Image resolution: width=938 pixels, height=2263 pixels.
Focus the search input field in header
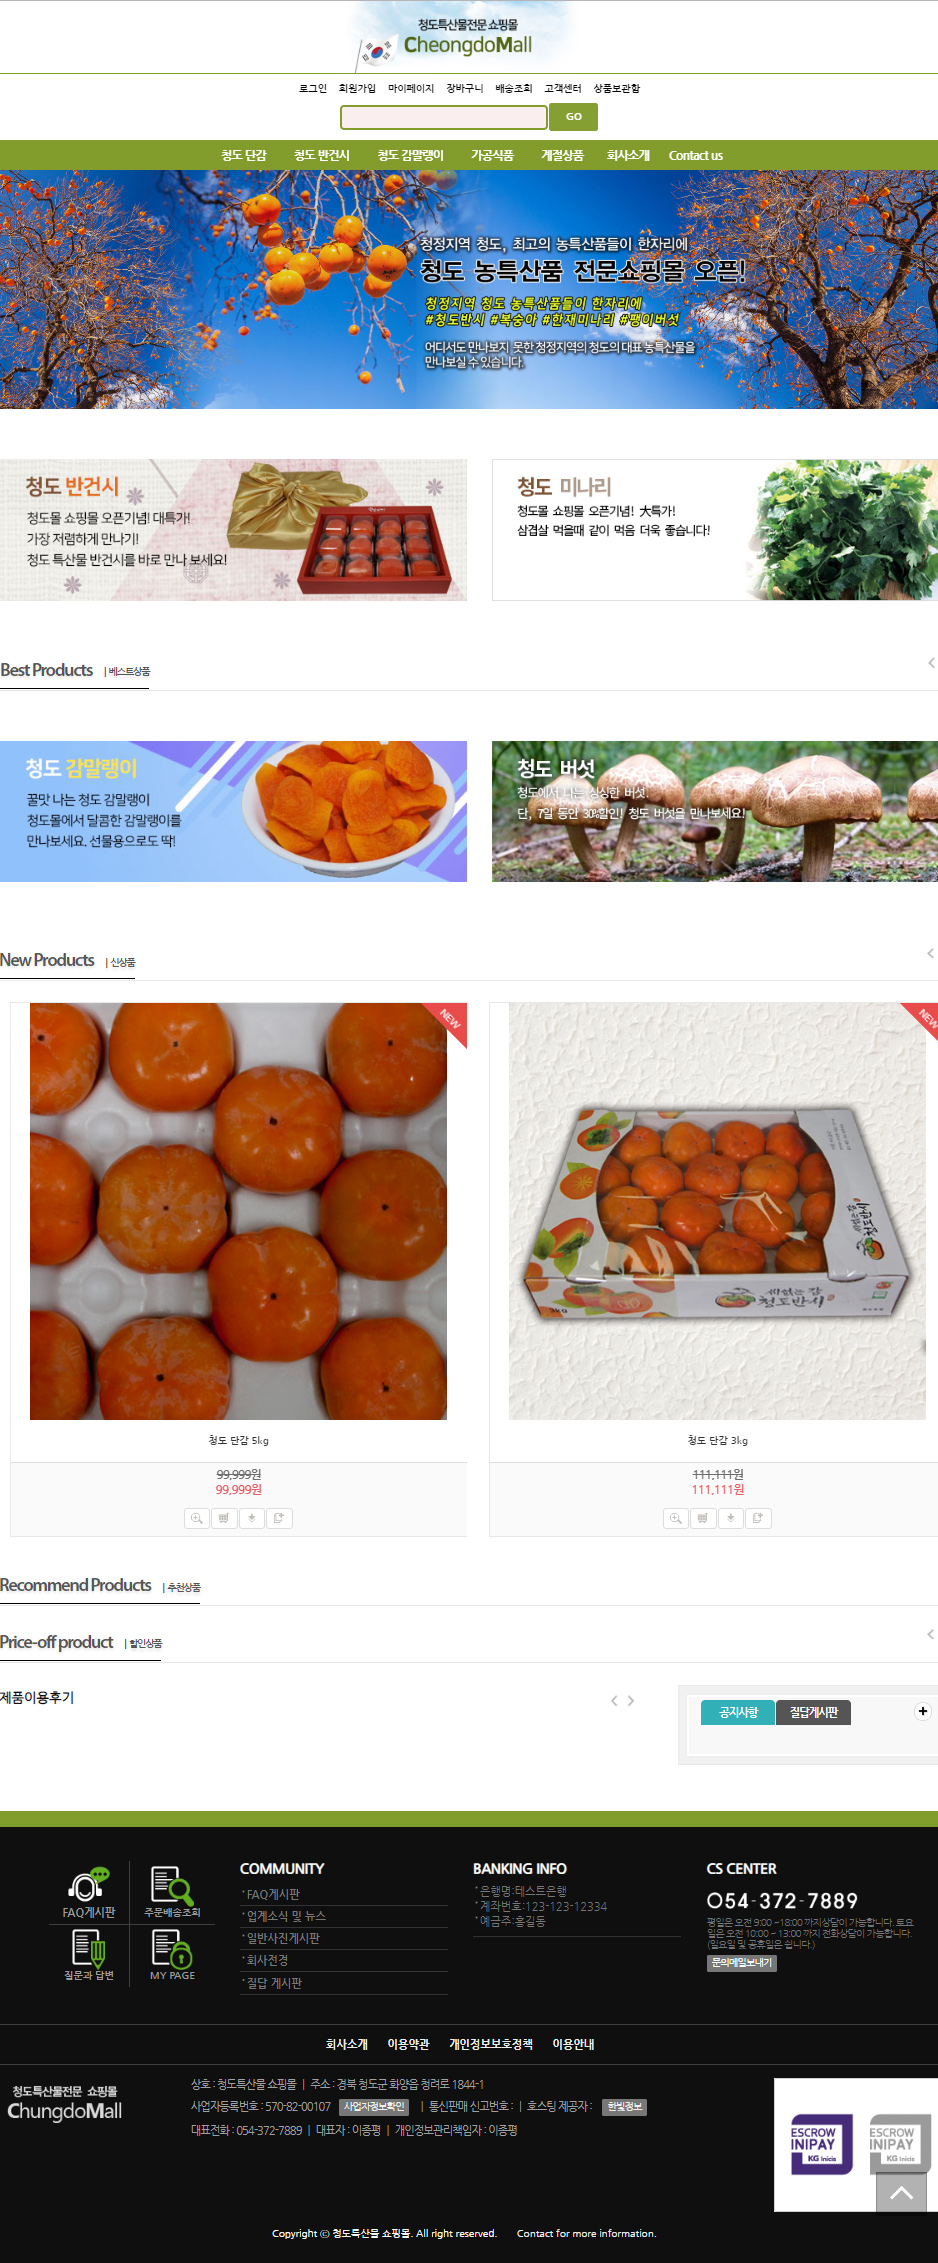tap(444, 117)
